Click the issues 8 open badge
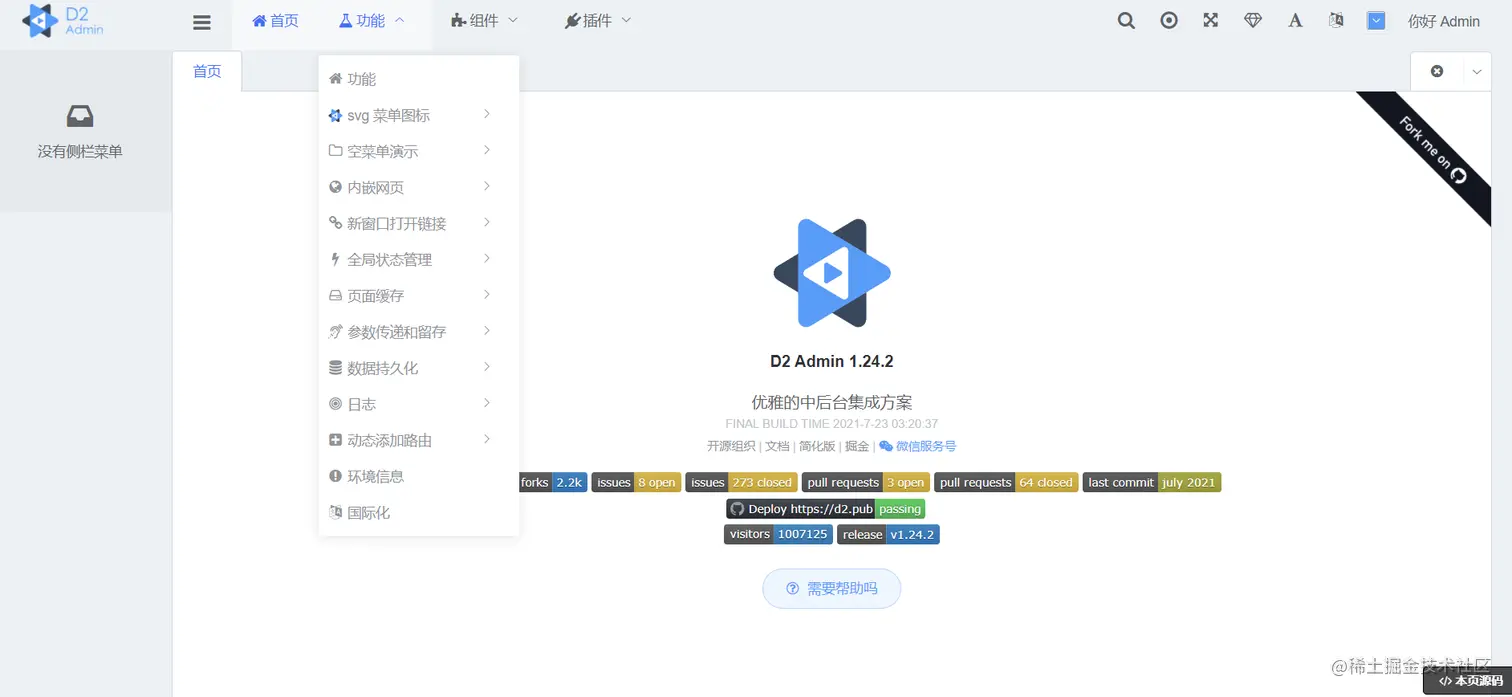The width and height of the screenshot is (1512, 697). pyautogui.click(x=636, y=482)
